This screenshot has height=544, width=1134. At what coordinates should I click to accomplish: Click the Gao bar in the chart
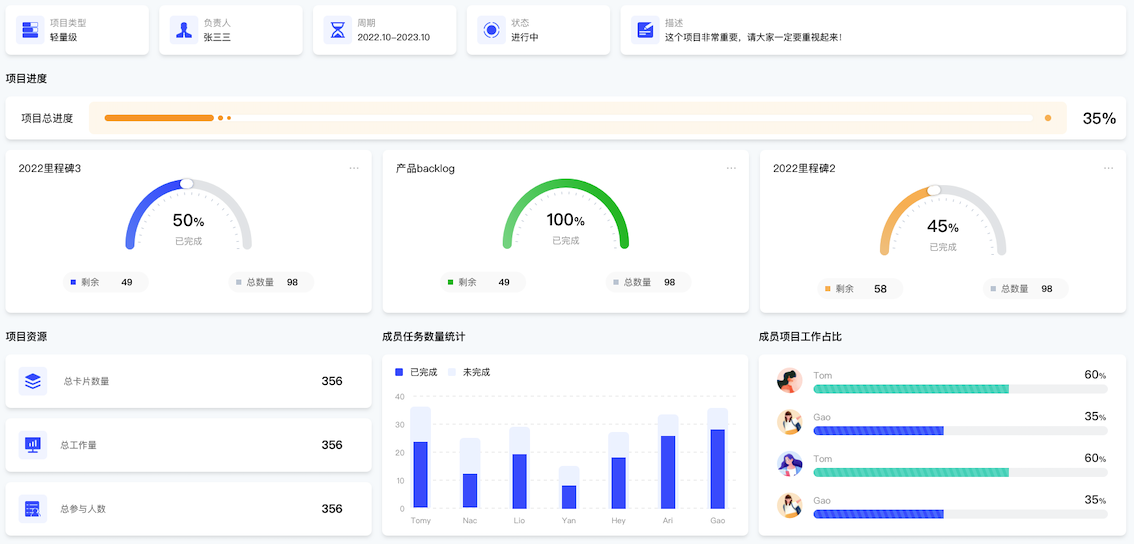point(717,468)
